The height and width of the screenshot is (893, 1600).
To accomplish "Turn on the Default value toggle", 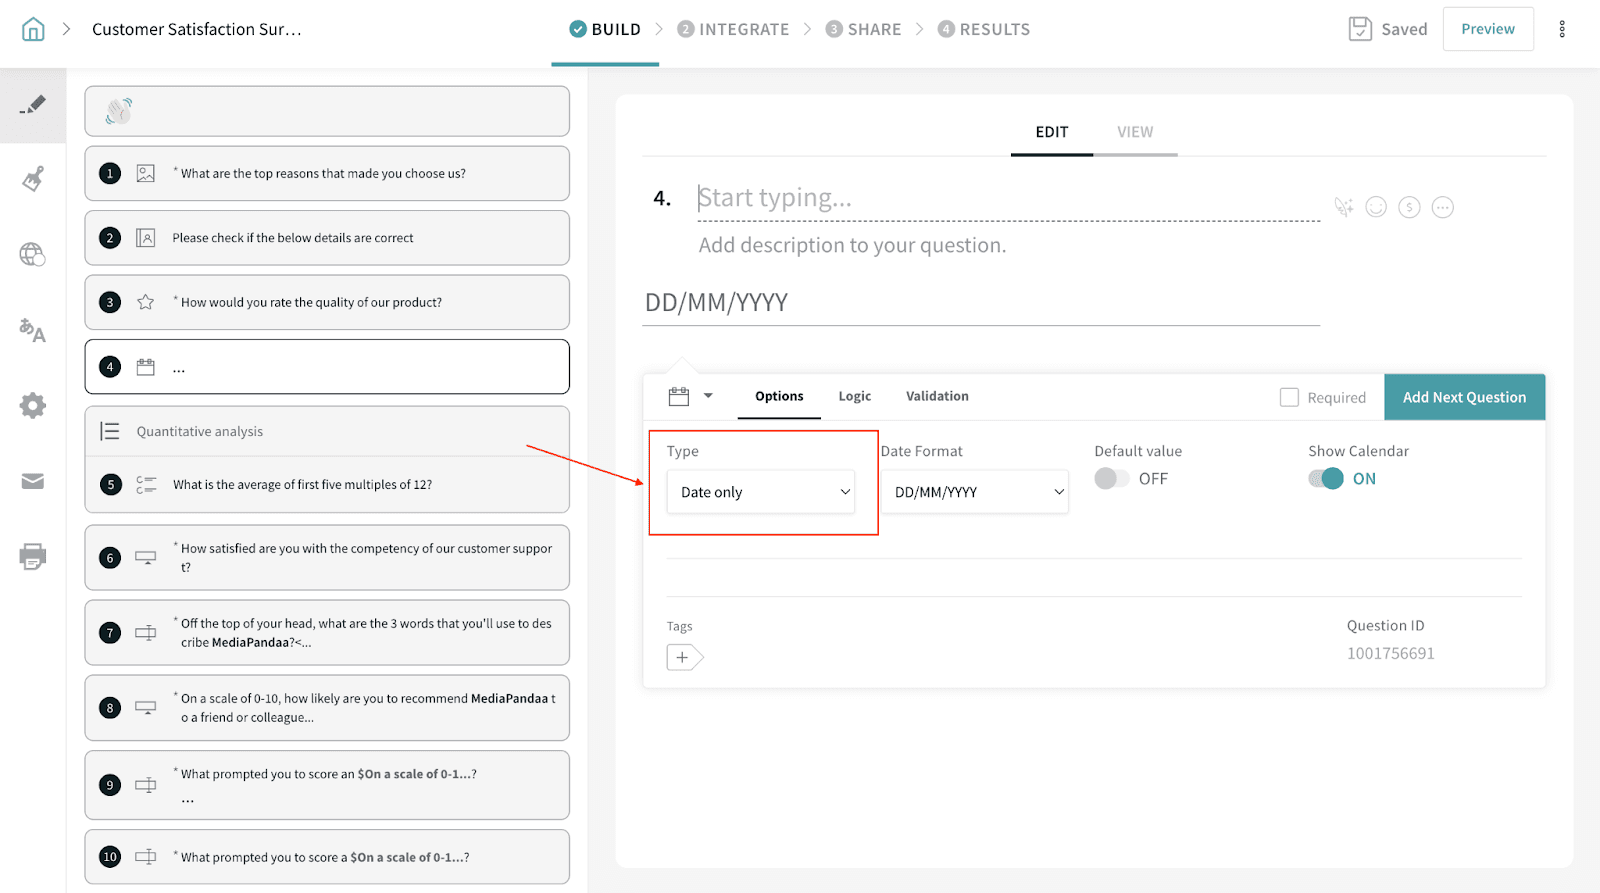I will click(x=1111, y=479).
